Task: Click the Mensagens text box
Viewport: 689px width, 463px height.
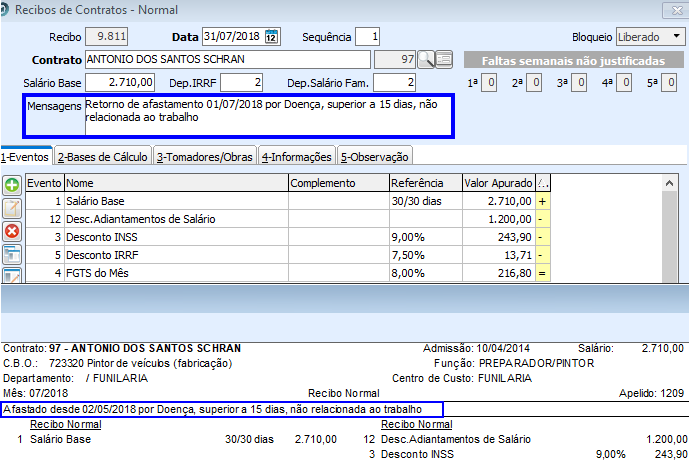Action: pos(268,116)
